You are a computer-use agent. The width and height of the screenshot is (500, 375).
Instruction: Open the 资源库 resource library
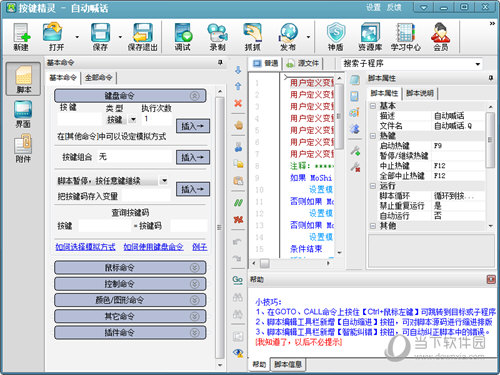[370, 37]
